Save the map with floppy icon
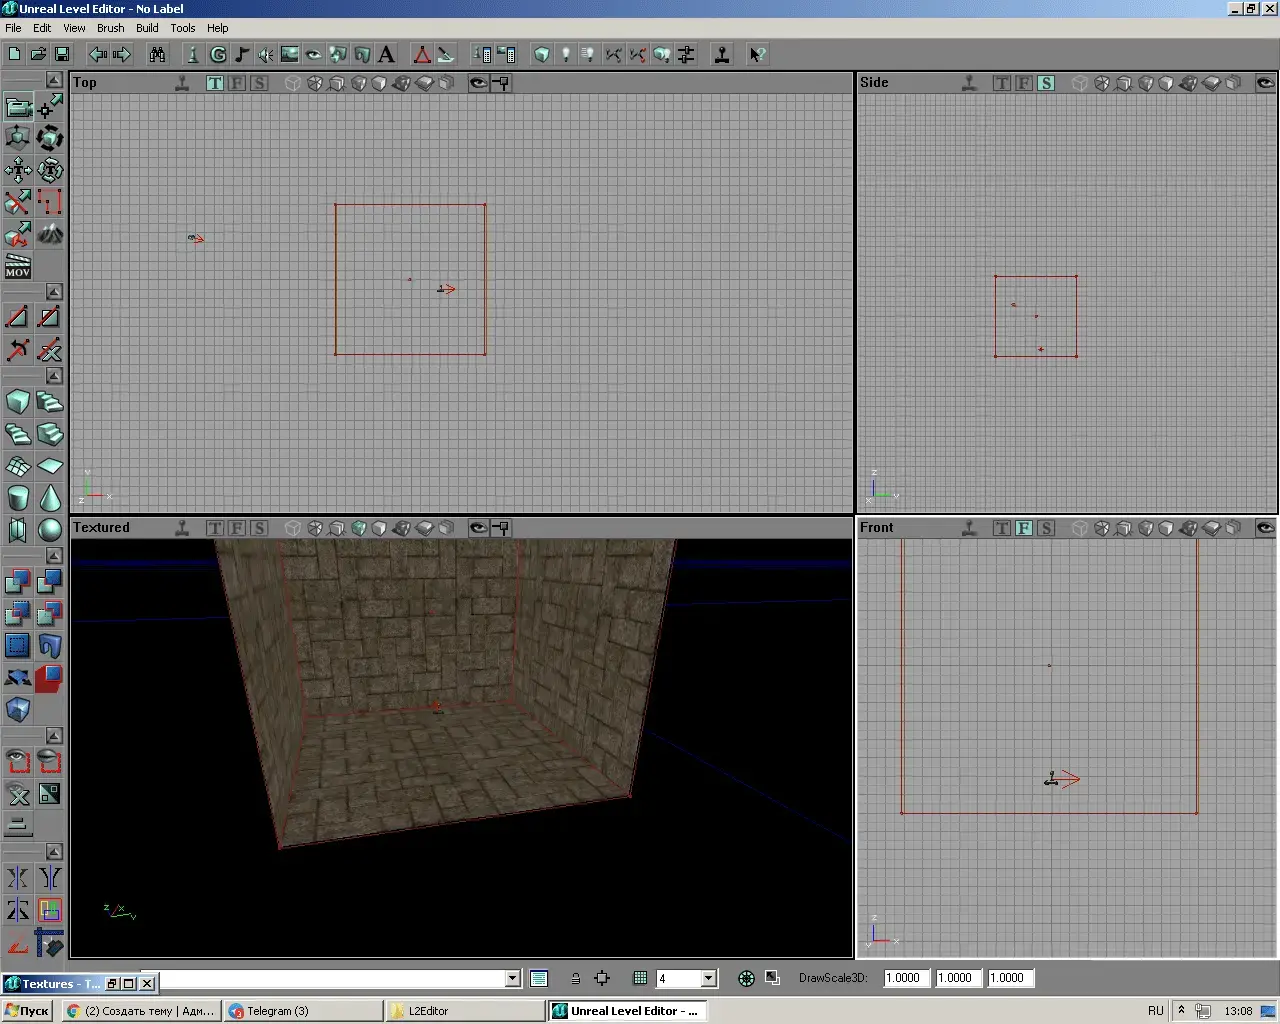Viewport: 1280px width, 1024px height. point(62,54)
